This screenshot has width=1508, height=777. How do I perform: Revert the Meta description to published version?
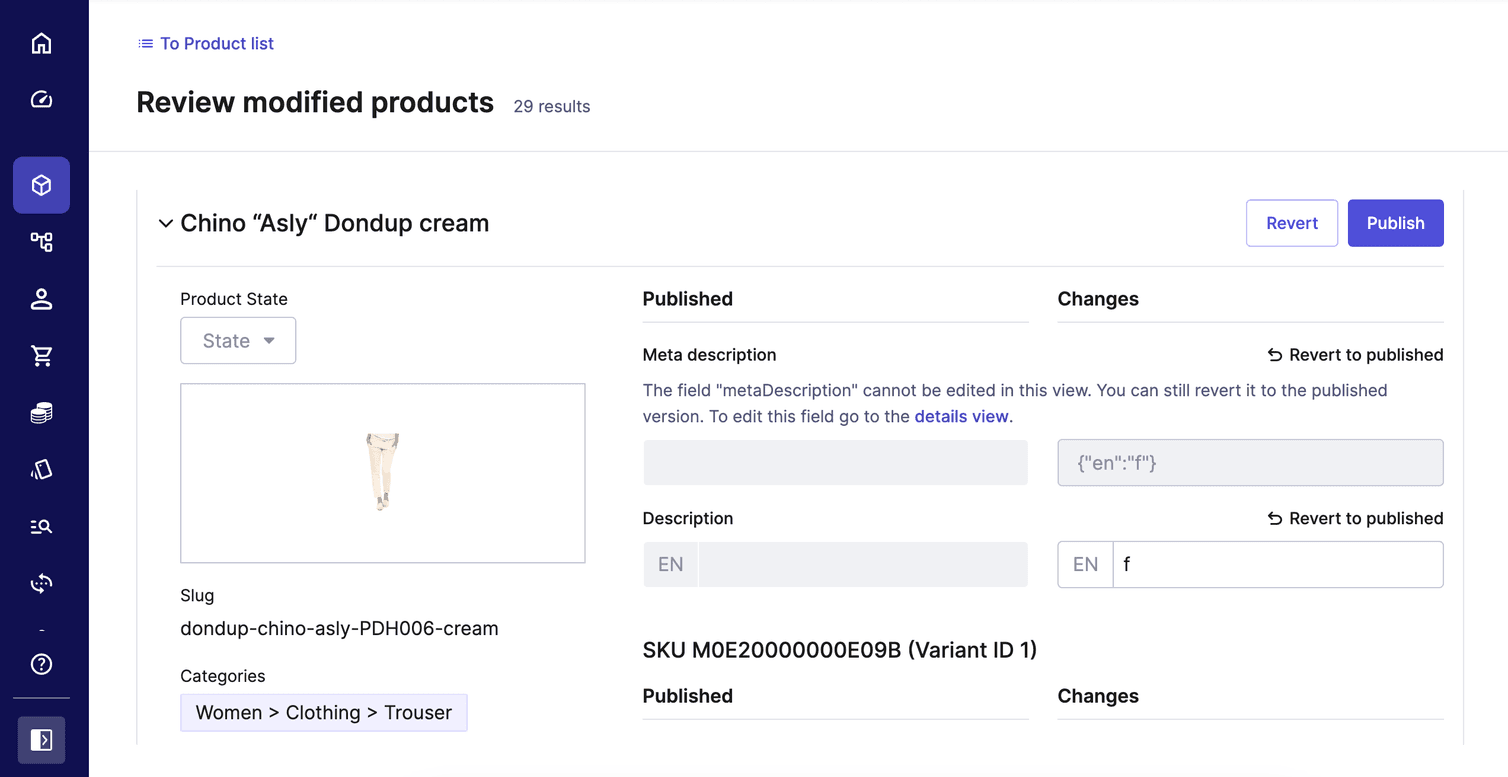(1355, 354)
